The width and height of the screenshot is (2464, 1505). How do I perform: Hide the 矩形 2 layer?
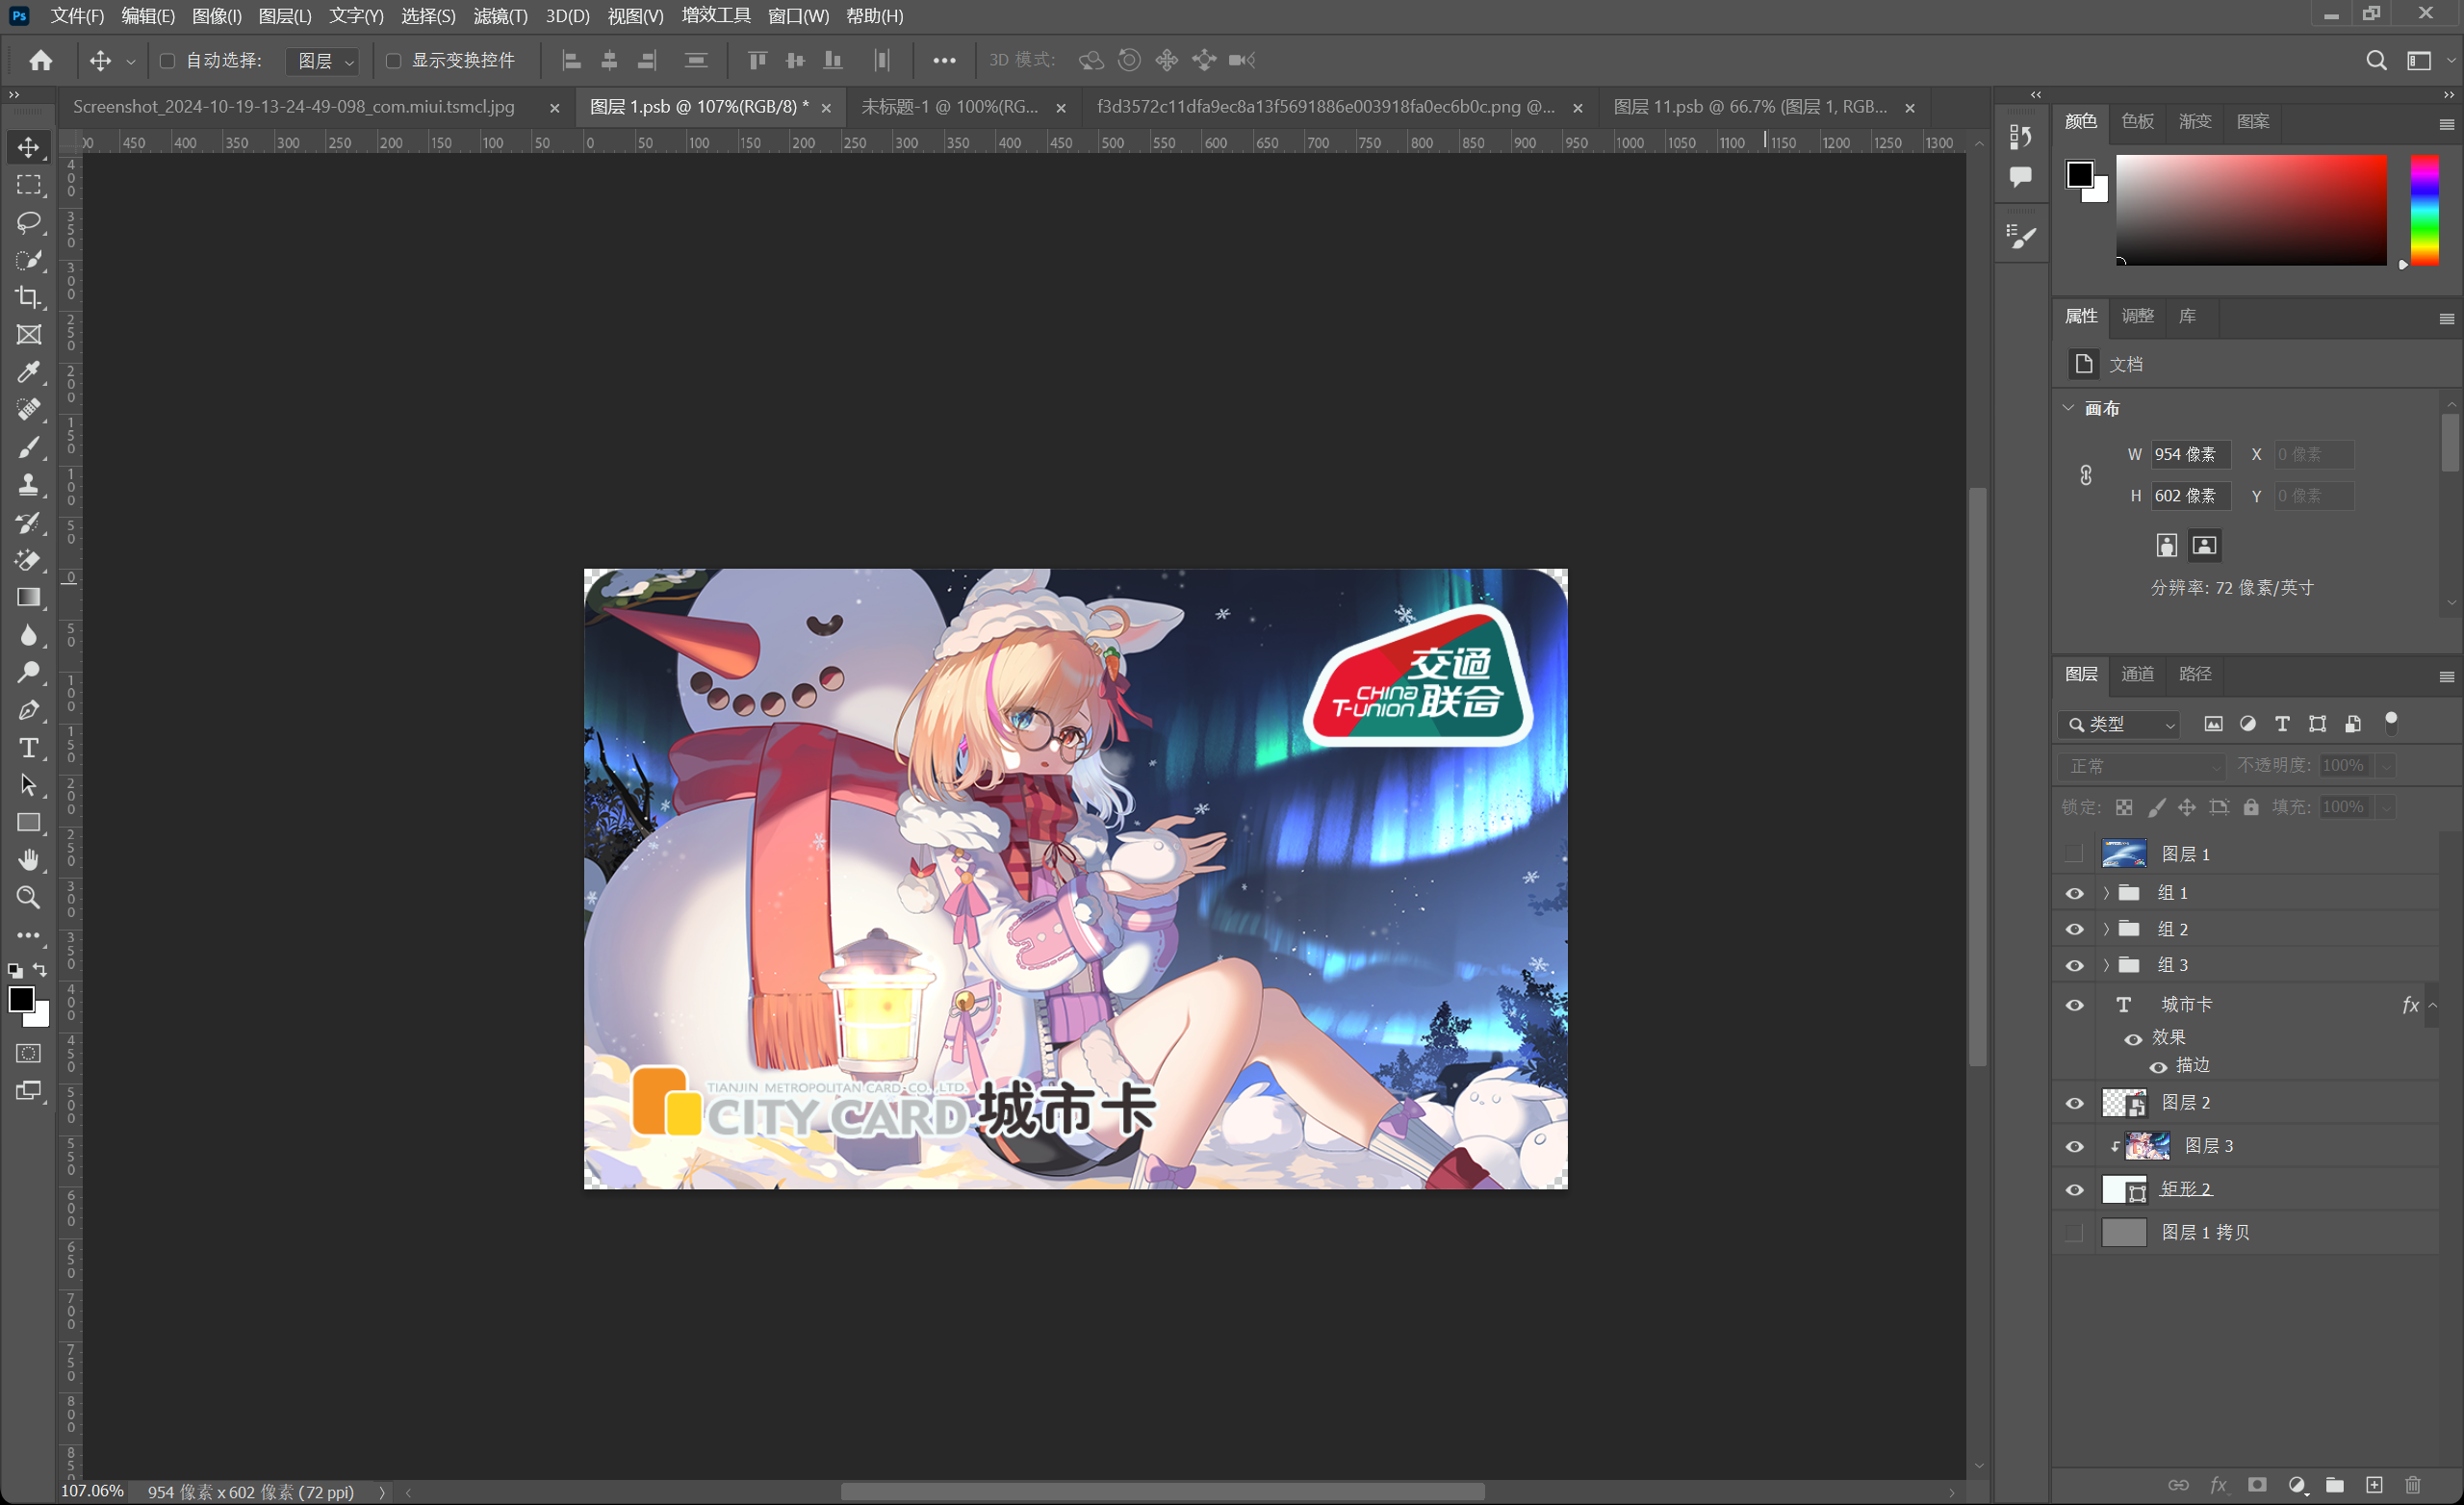(2074, 1190)
